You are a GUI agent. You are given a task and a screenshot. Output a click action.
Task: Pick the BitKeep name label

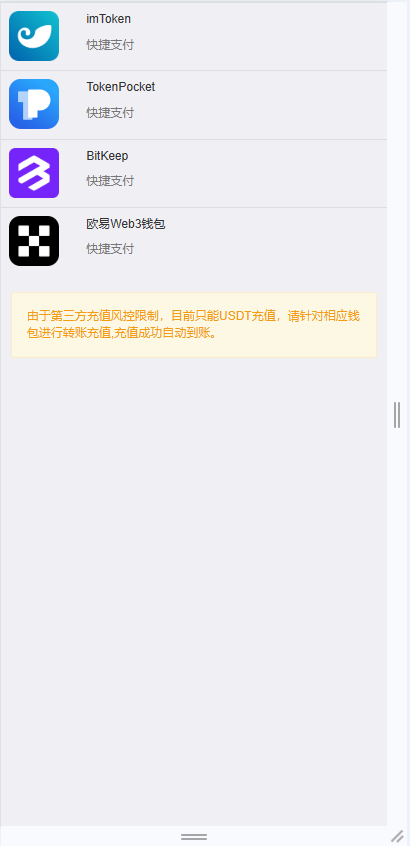pos(107,156)
